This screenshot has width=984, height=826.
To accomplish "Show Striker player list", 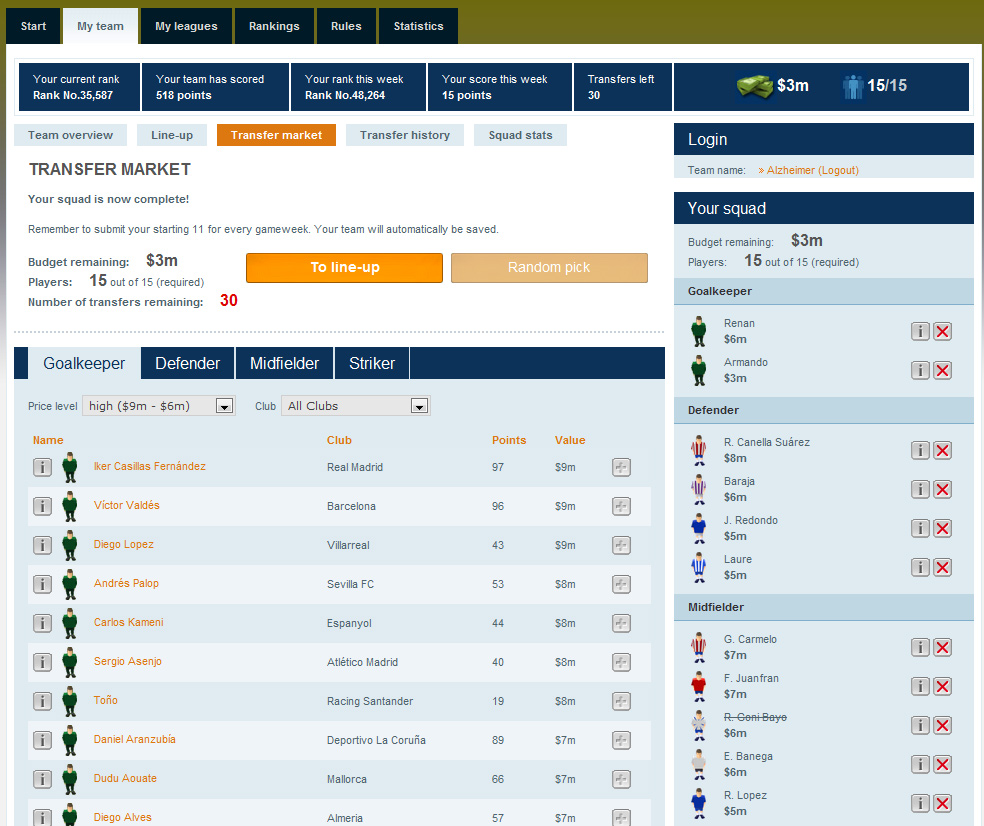I will click(x=372, y=363).
